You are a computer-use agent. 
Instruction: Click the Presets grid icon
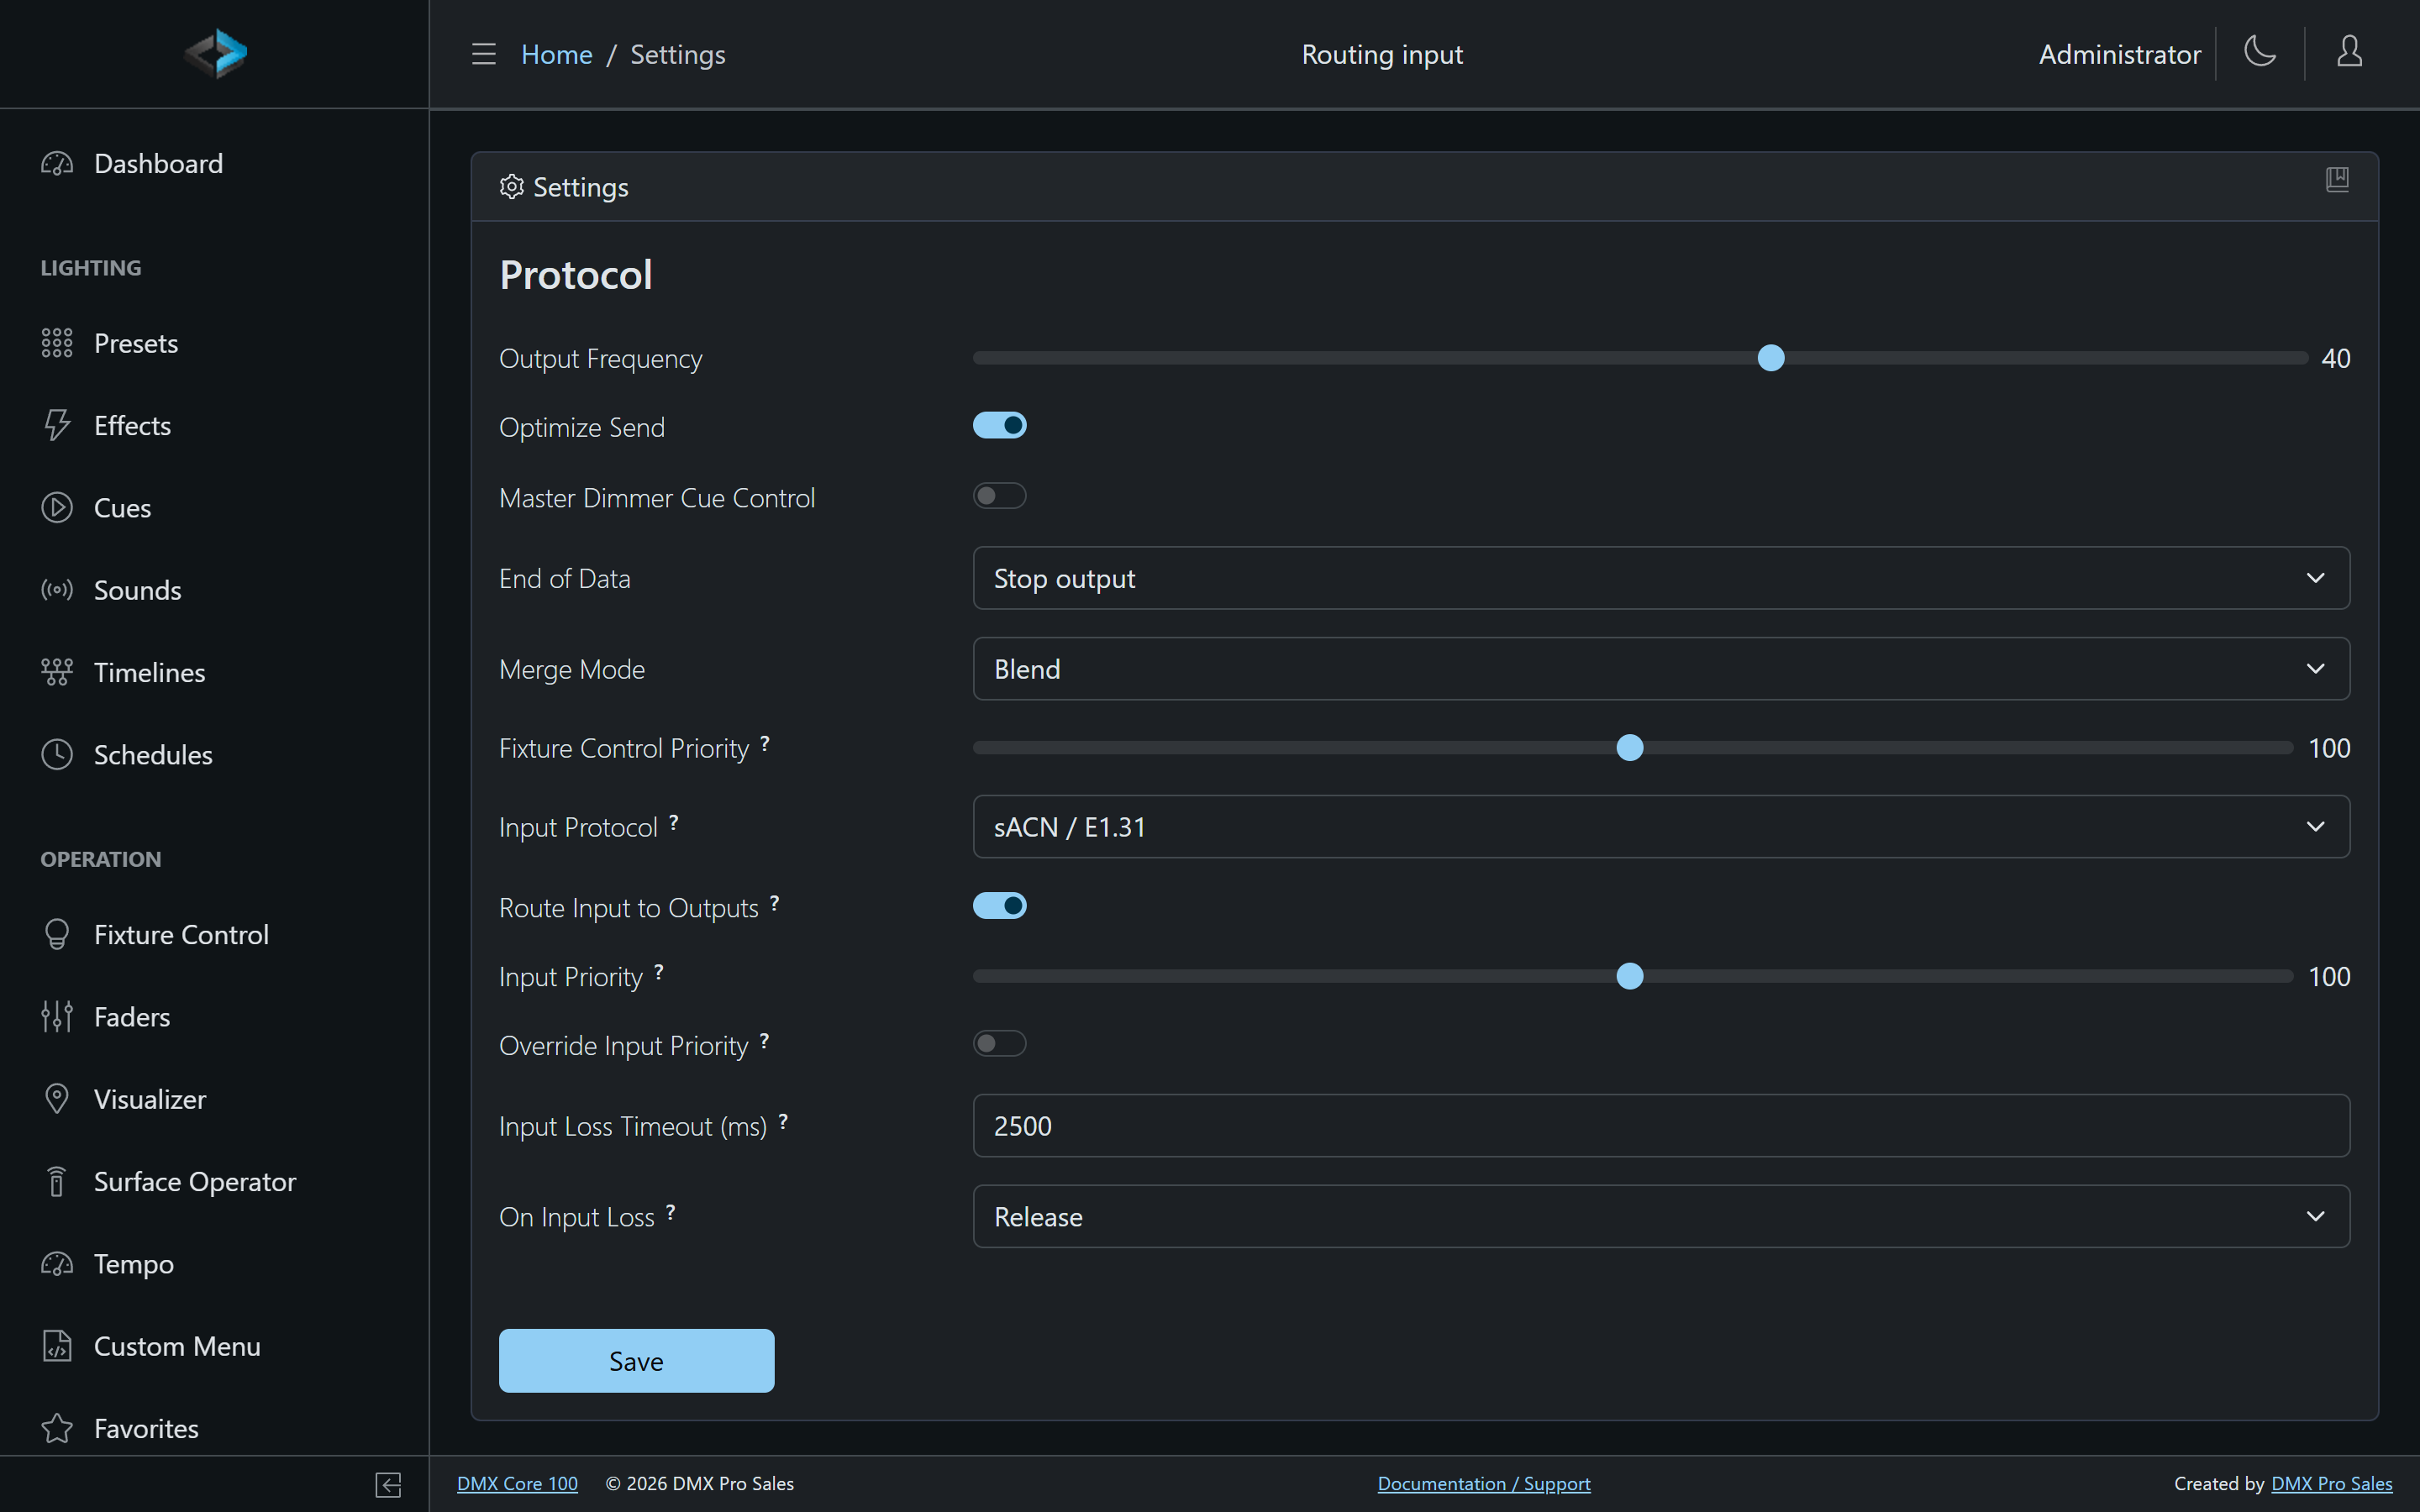[x=57, y=343]
